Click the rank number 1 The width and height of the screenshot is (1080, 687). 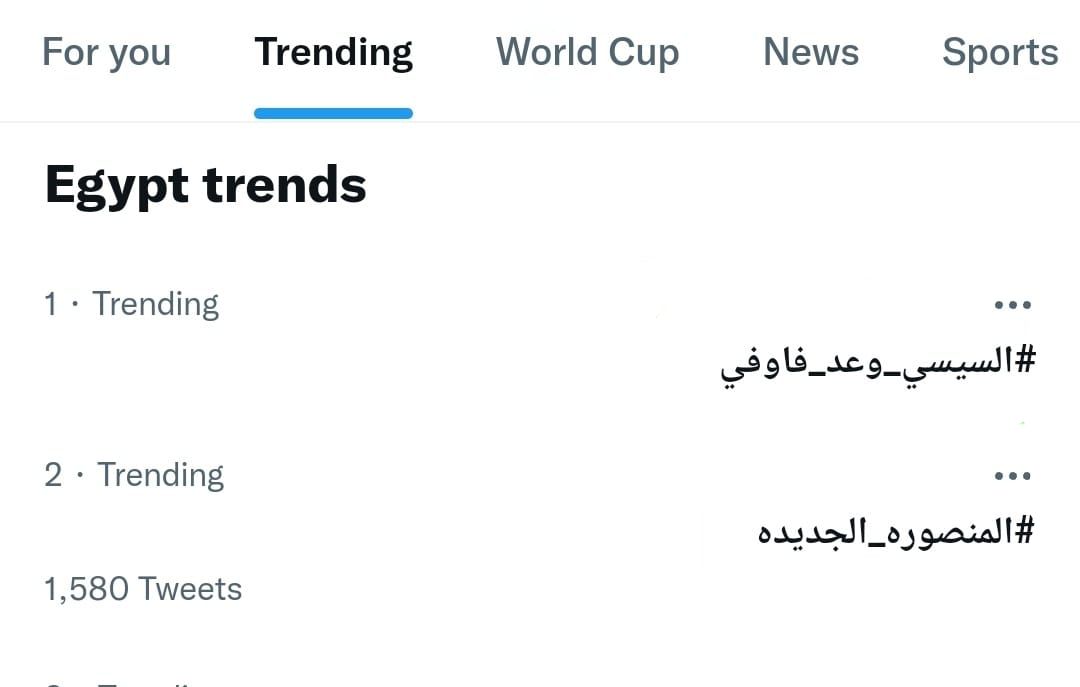coord(51,304)
